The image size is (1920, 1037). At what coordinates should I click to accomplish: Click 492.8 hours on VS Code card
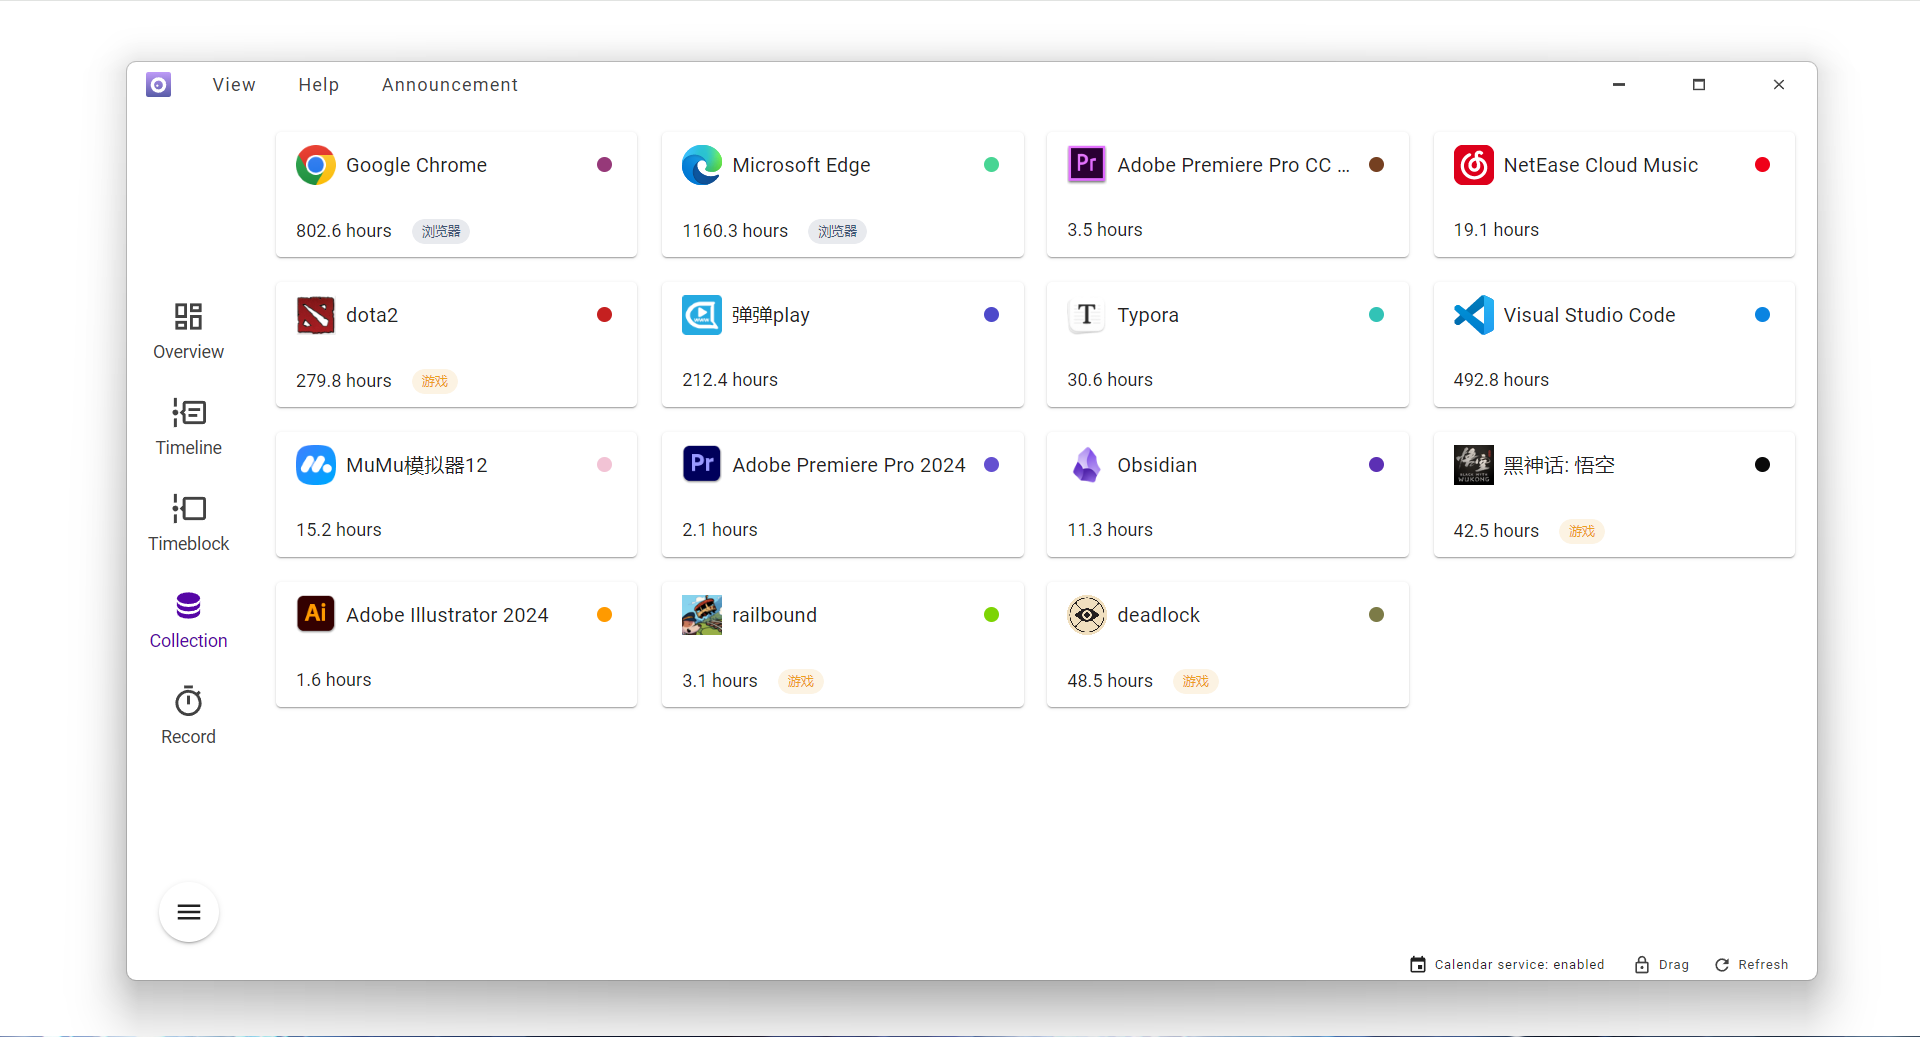coord(1501,380)
